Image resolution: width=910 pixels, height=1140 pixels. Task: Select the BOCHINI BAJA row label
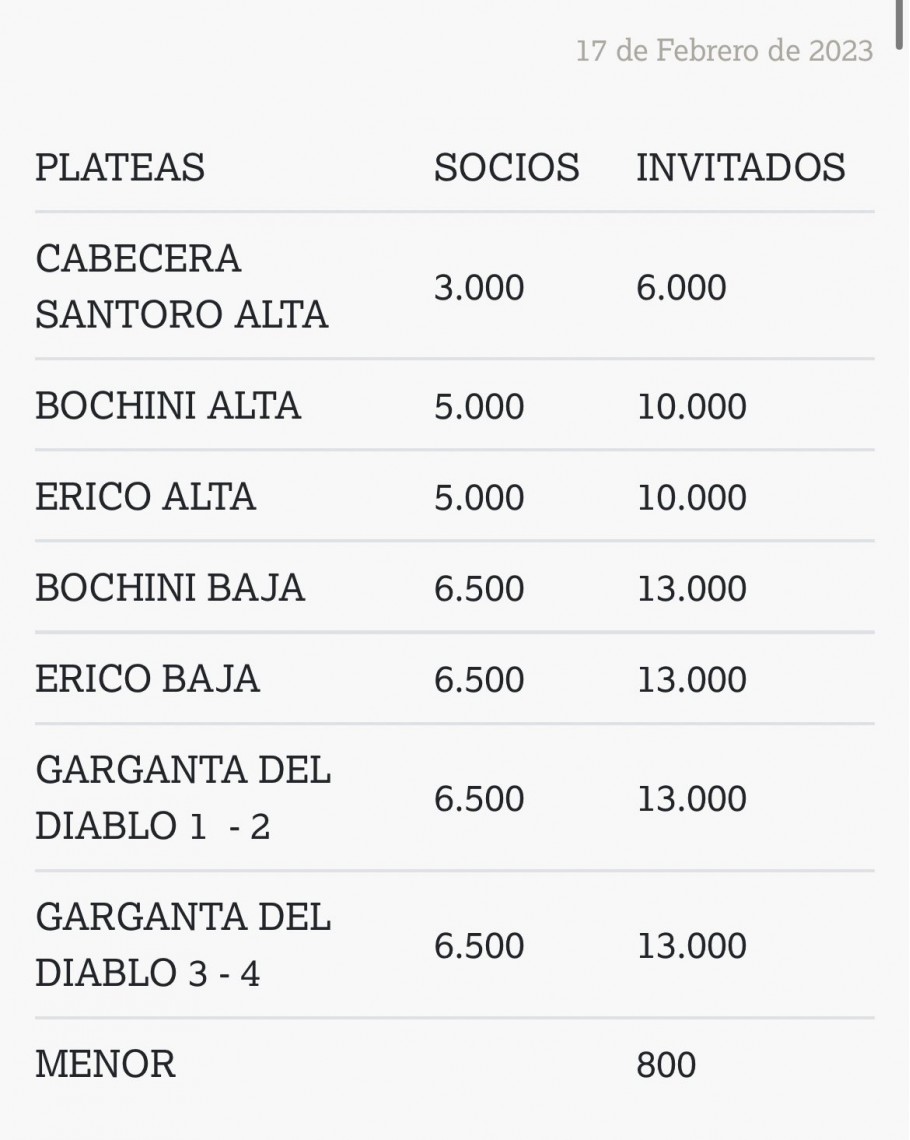coord(170,587)
